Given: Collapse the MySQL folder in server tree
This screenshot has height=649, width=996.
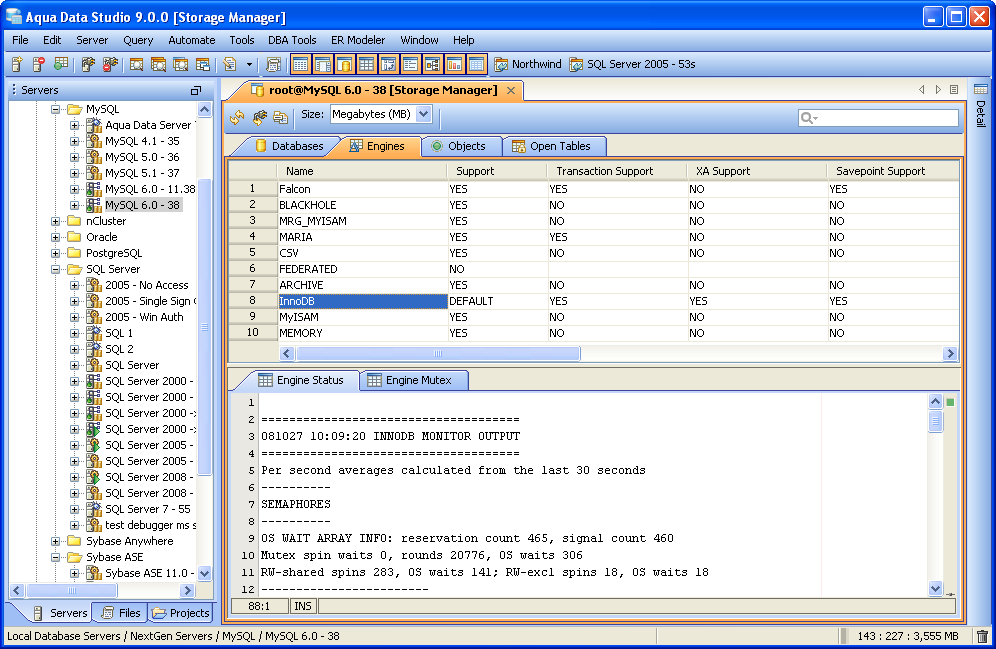Looking at the screenshot, I should click(x=57, y=109).
